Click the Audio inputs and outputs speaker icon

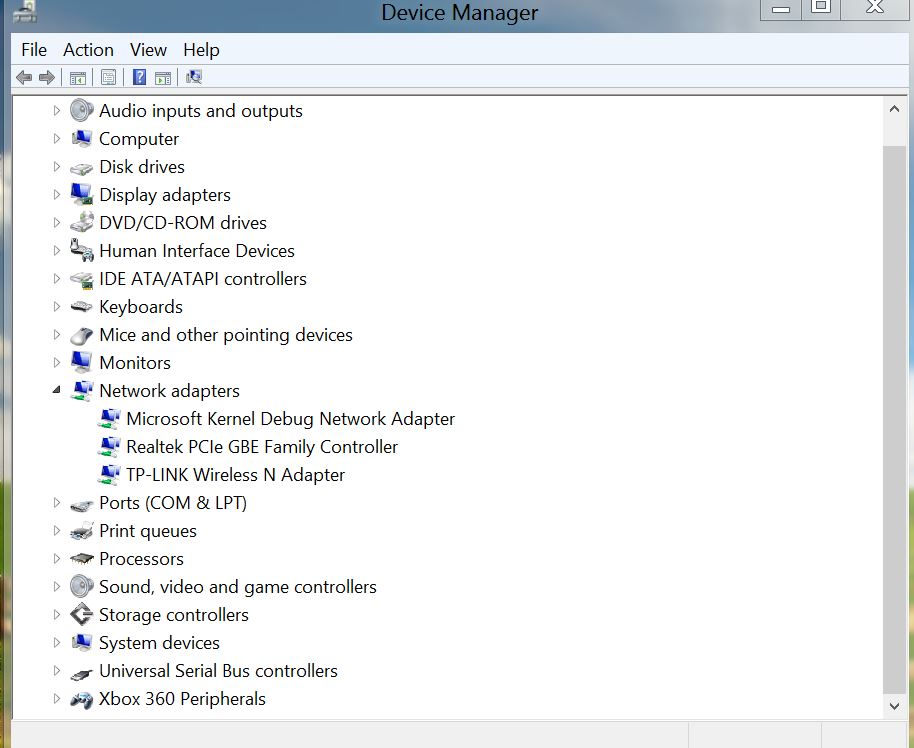tap(82, 110)
